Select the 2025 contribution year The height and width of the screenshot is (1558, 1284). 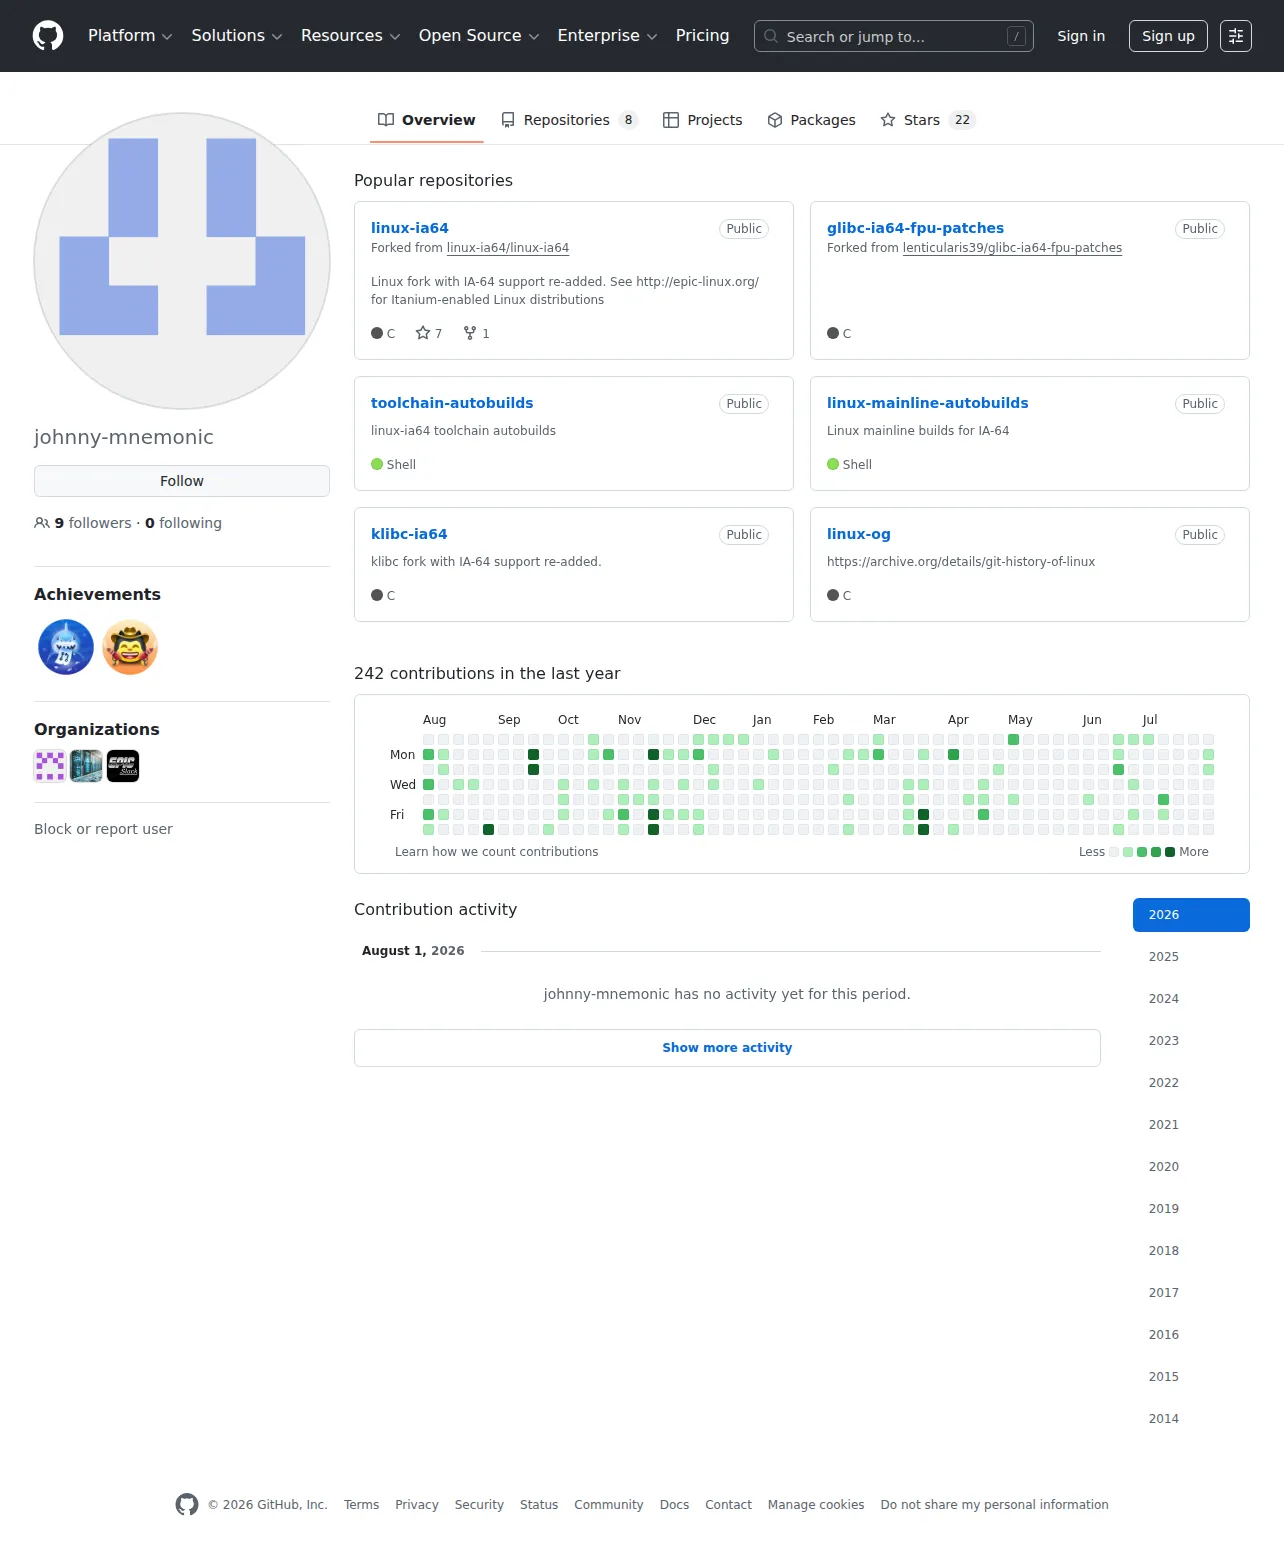[x=1191, y=957]
